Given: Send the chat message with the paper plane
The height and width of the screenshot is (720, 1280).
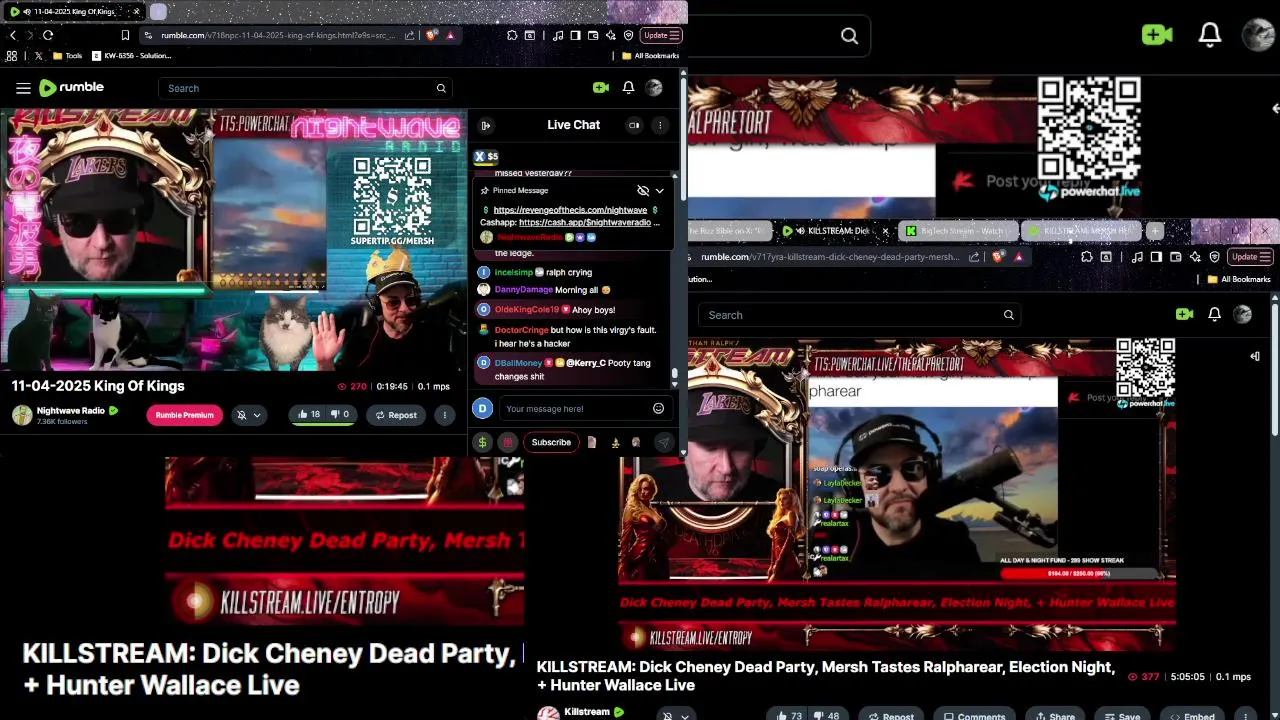Looking at the screenshot, I should pyautogui.click(x=663, y=442).
